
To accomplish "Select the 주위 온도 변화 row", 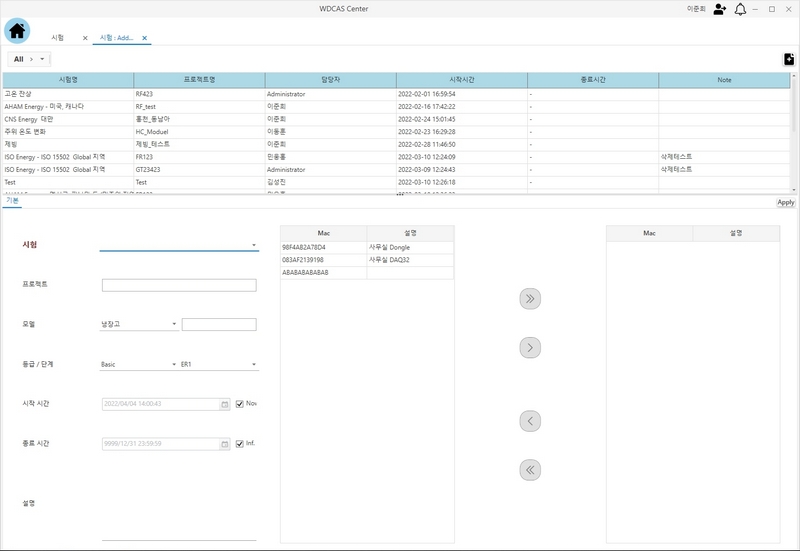I will 396,132.
